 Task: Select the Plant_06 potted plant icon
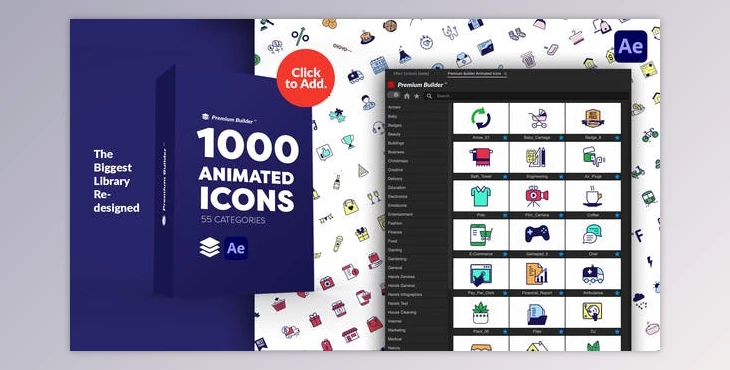coord(480,312)
